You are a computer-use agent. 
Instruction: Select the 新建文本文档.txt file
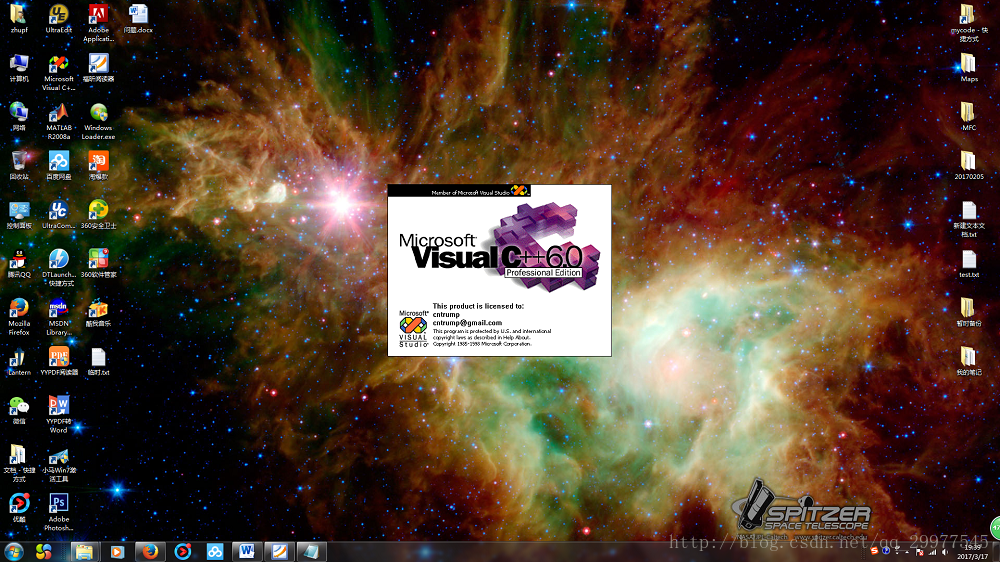969,219
